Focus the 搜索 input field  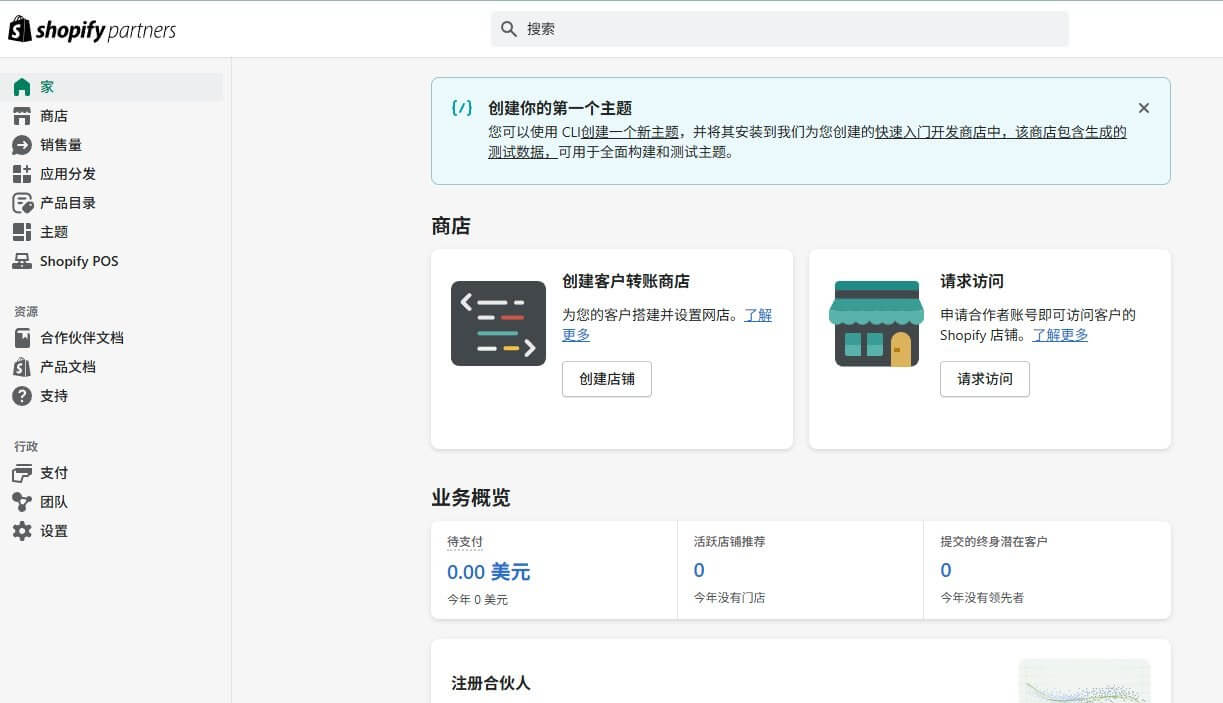tap(780, 29)
